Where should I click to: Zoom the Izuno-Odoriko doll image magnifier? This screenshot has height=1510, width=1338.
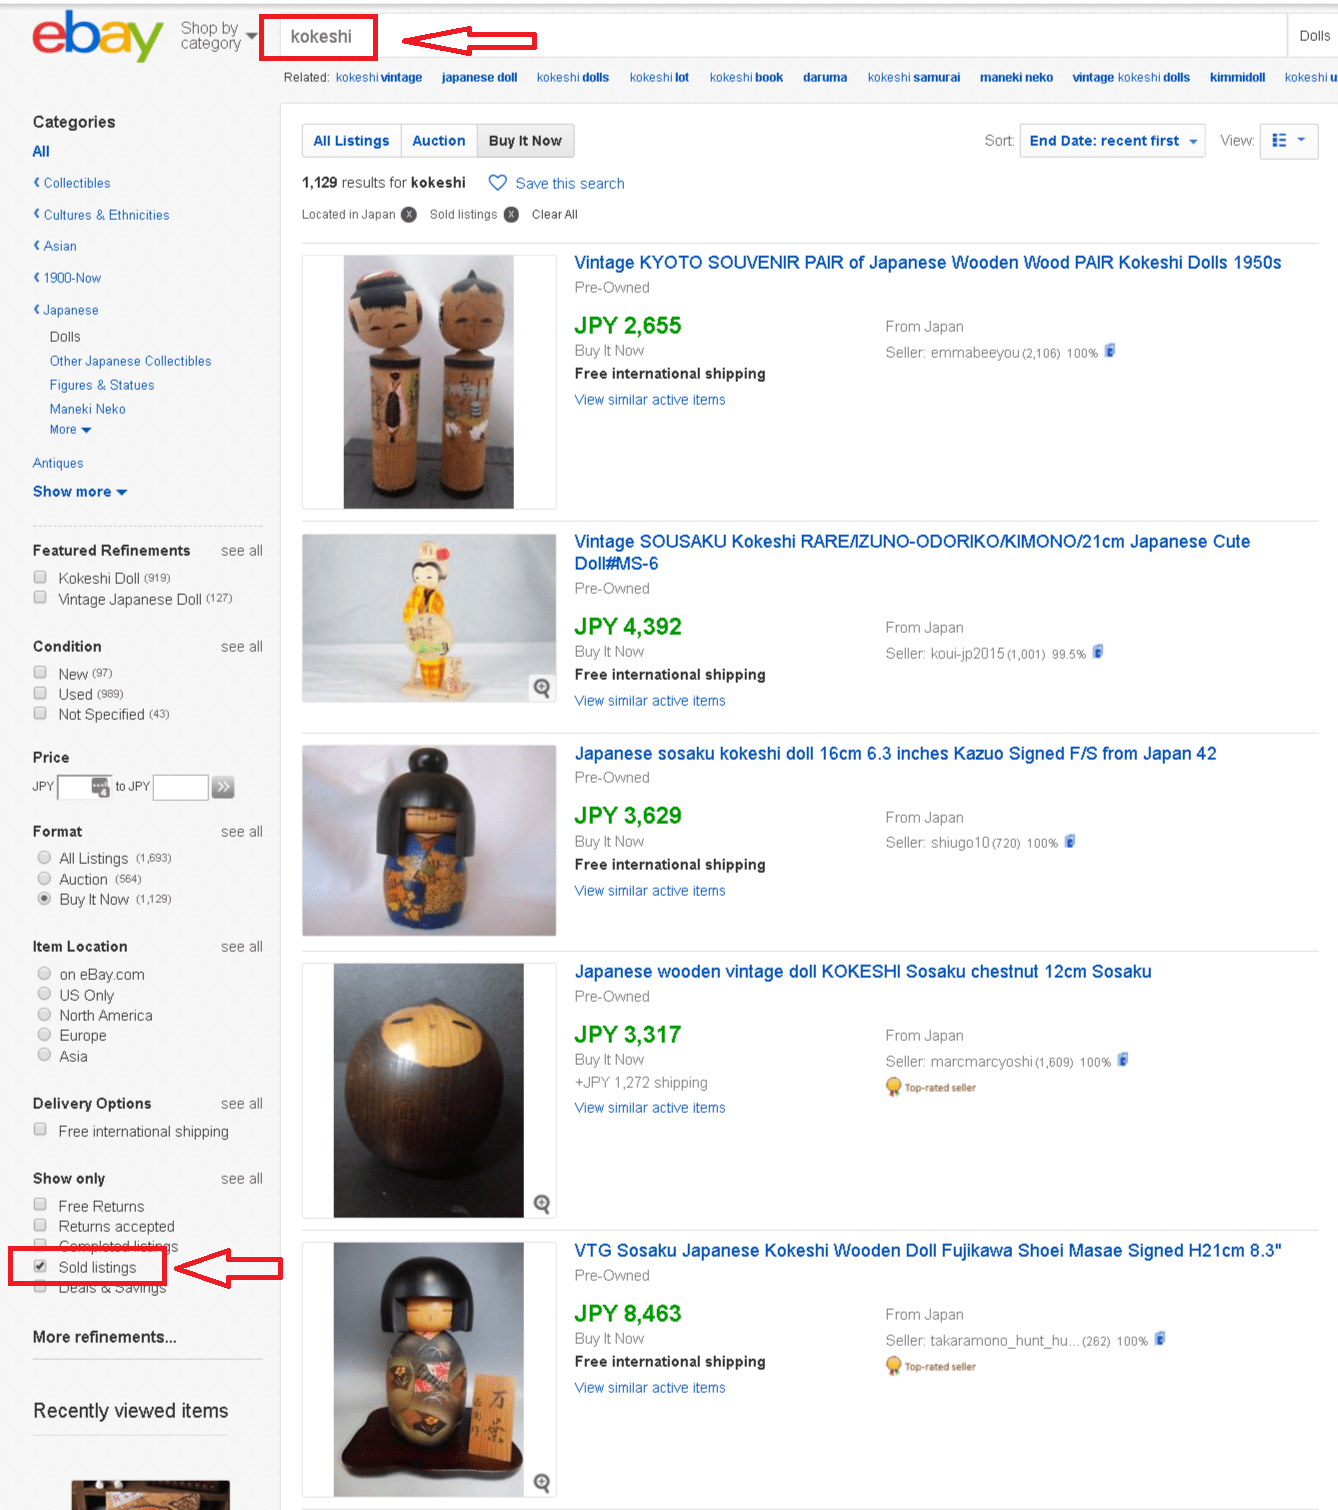click(x=542, y=687)
